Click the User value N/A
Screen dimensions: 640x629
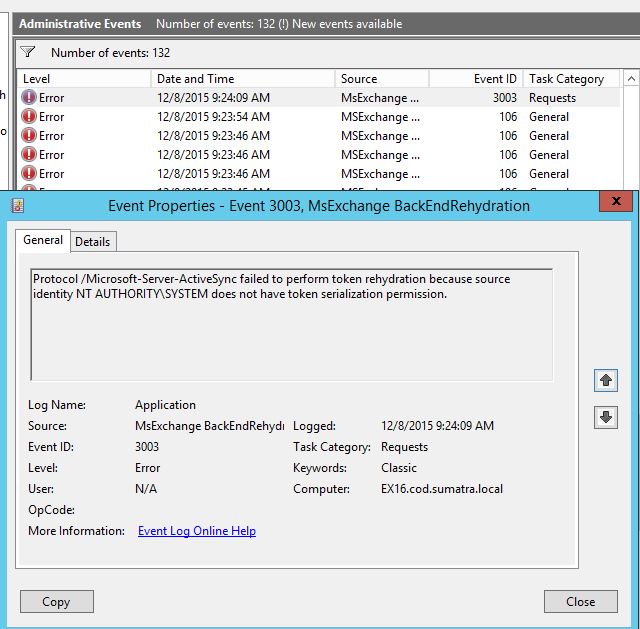(x=146, y=489)
